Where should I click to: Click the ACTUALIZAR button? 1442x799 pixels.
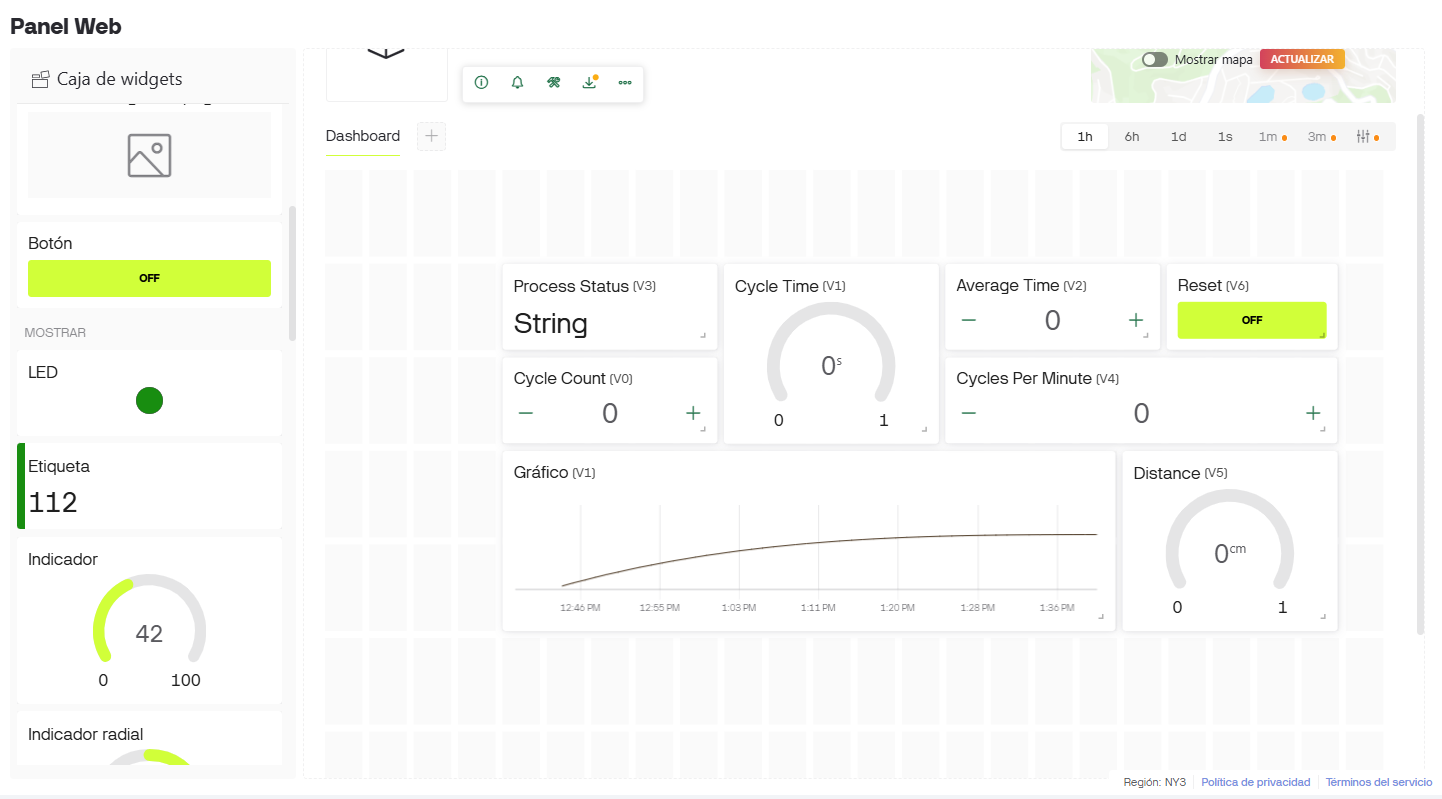coord(1302,59)
